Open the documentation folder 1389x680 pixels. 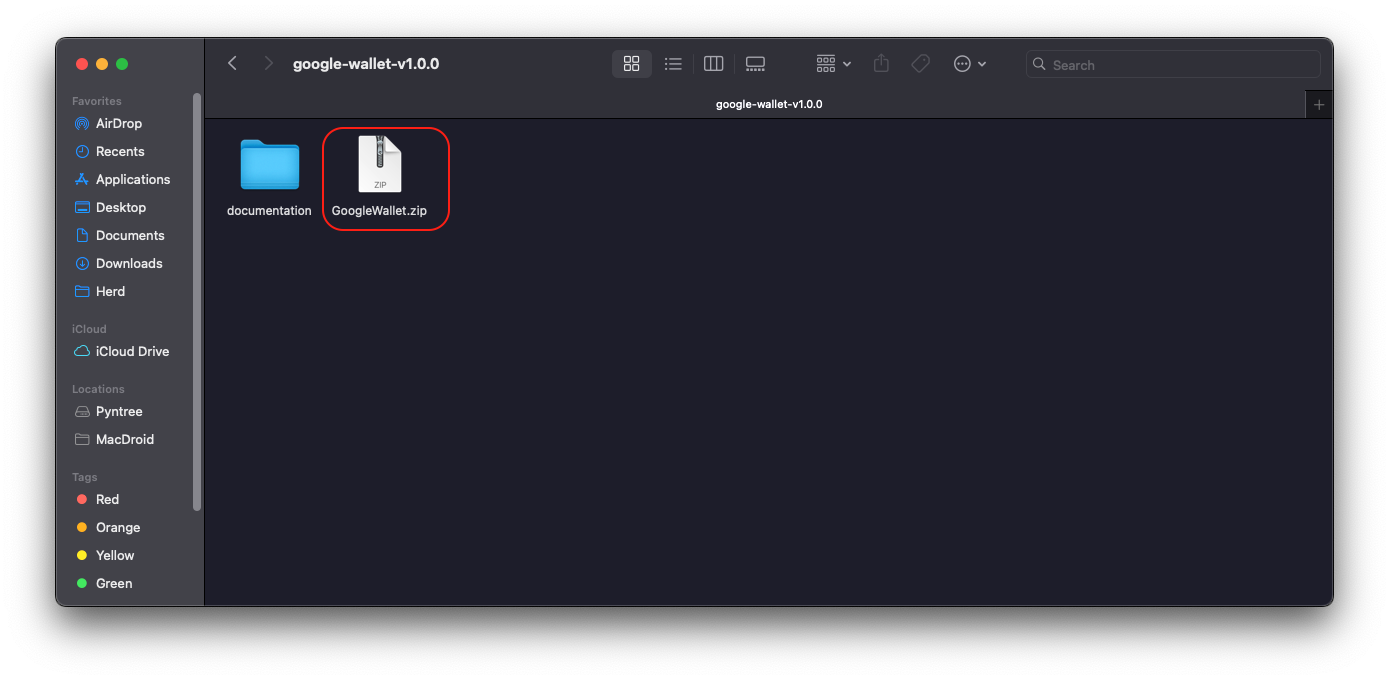pyautogui.click(x=269, y=166)
